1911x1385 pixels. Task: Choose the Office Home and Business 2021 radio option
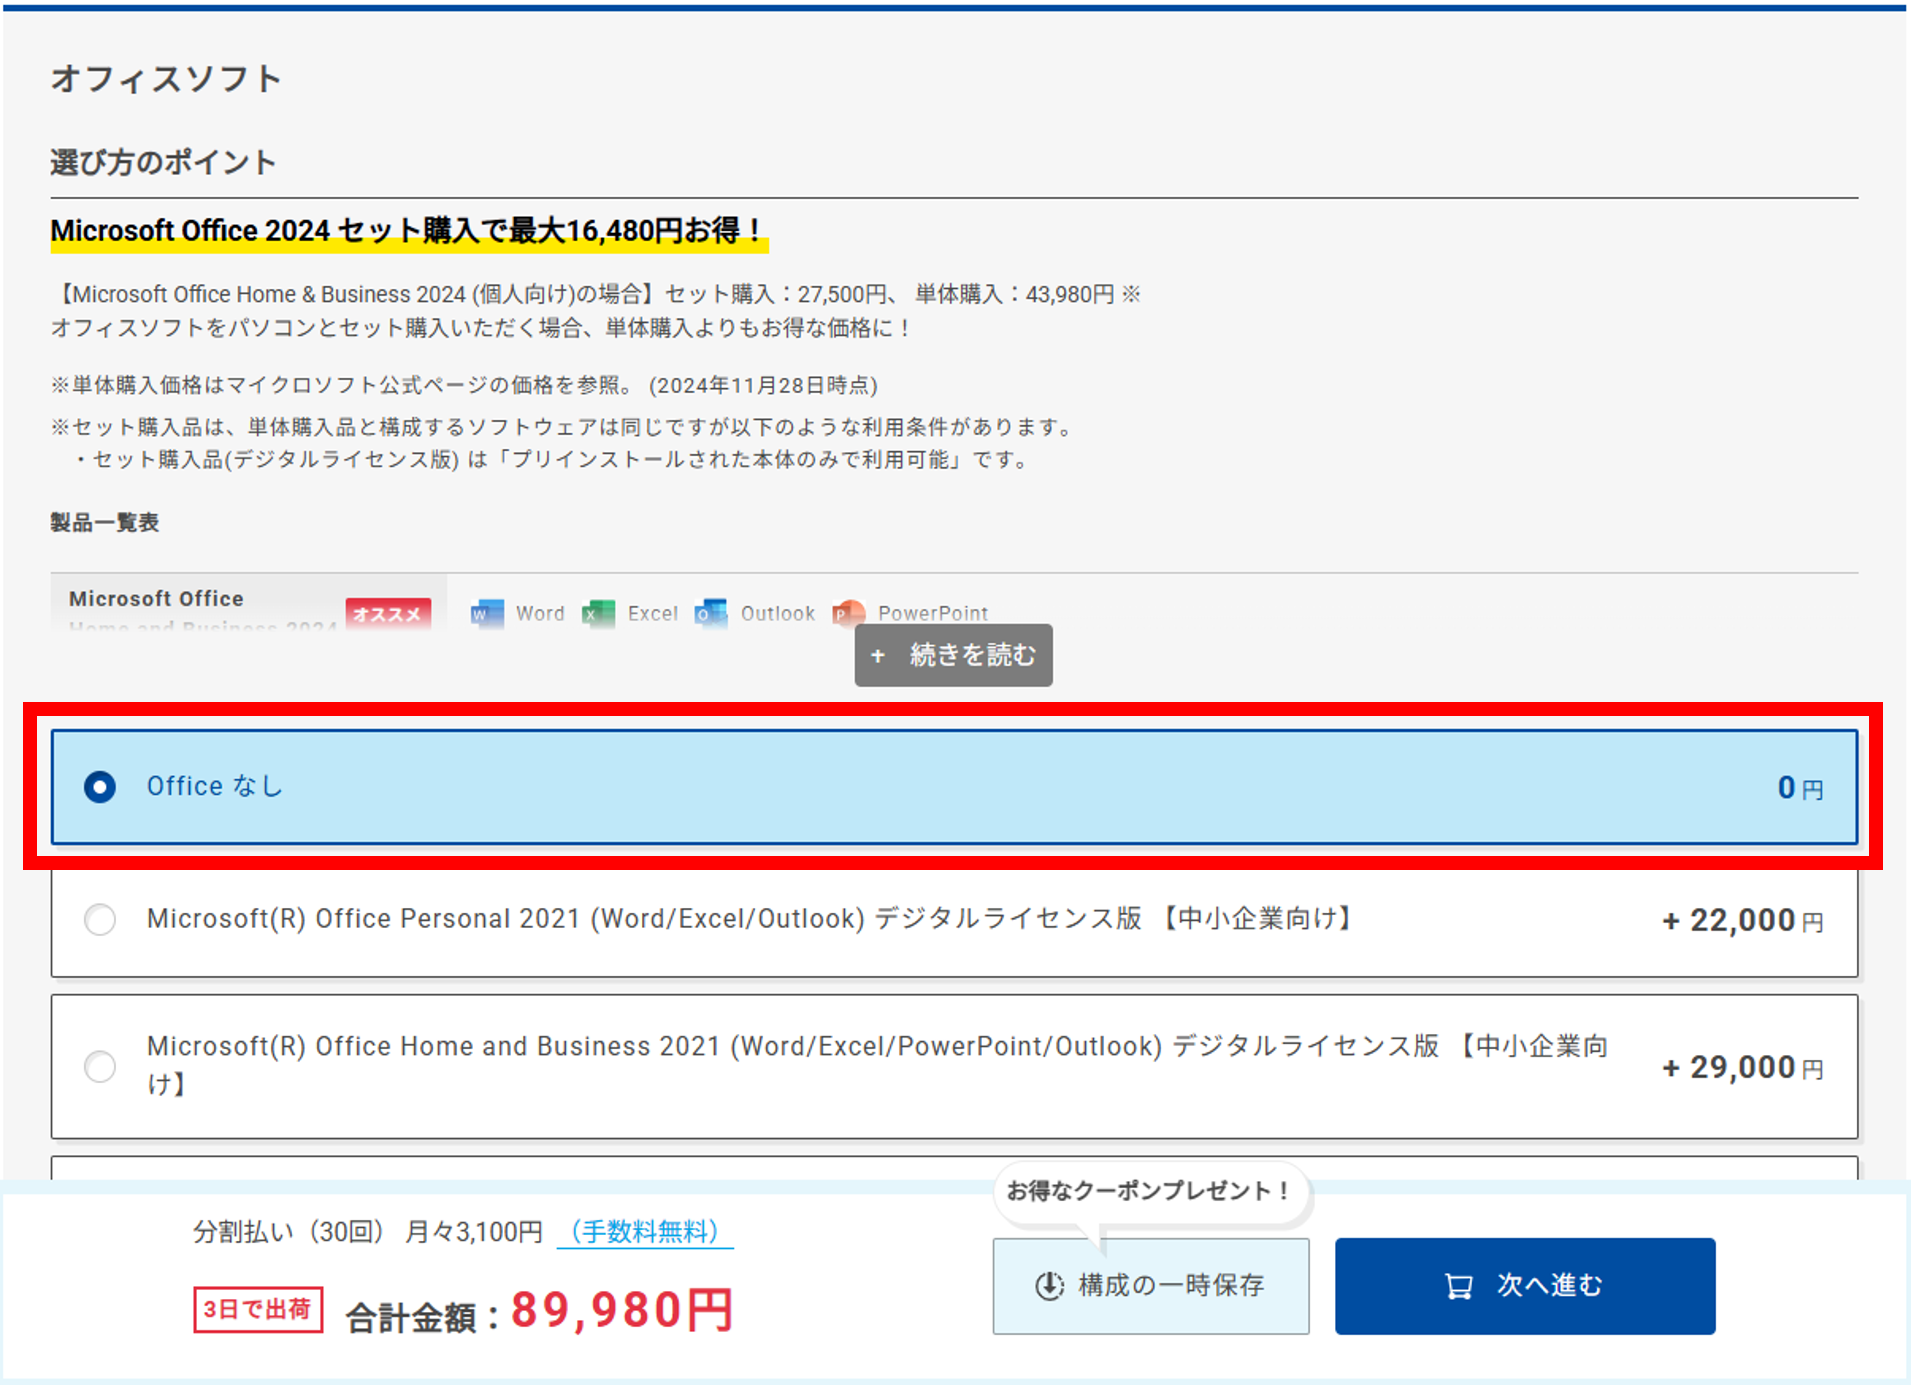100,1066
